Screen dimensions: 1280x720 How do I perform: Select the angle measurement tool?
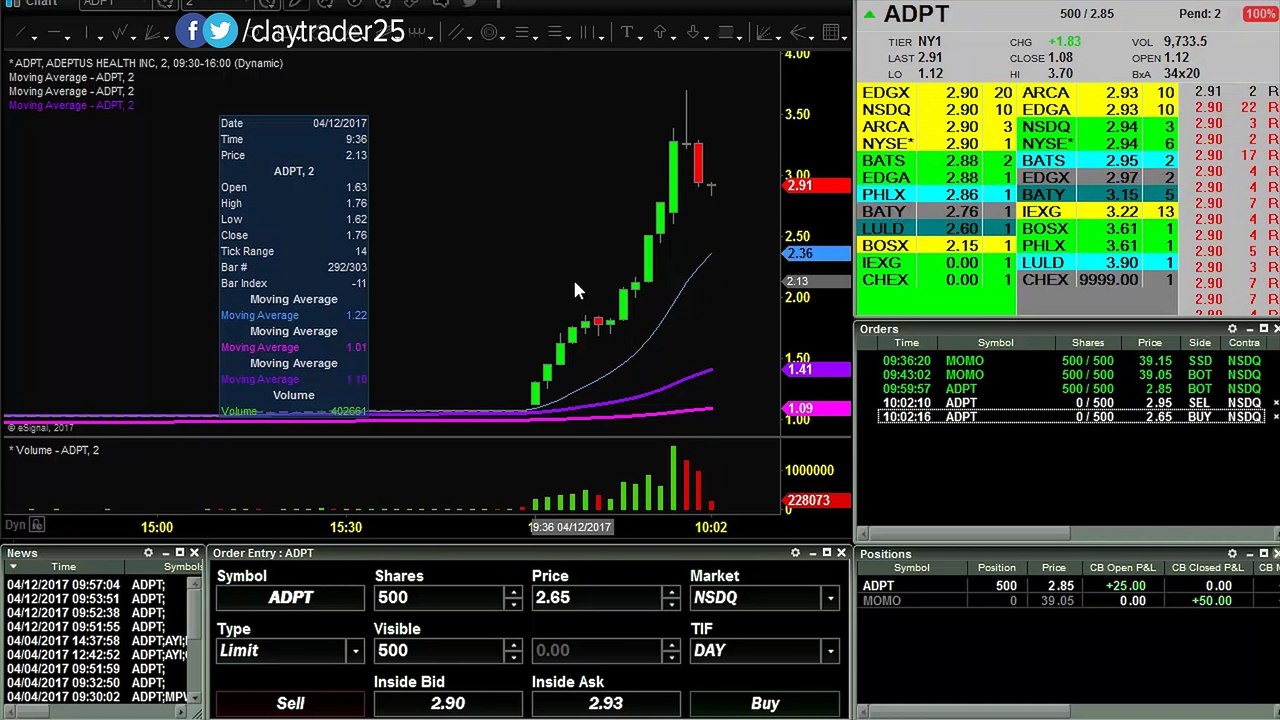765,34
